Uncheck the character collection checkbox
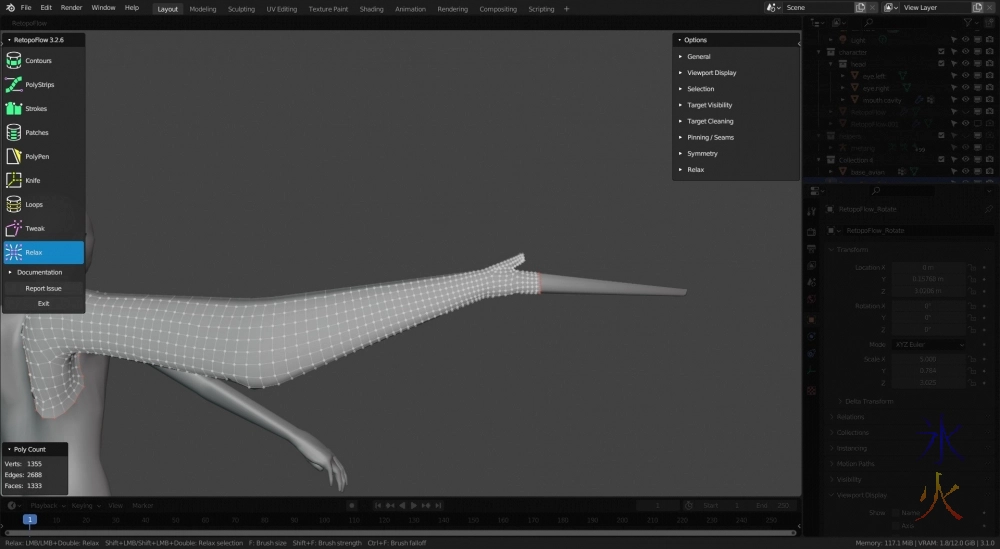This screenshot has height=549, width=1000. 941,52
